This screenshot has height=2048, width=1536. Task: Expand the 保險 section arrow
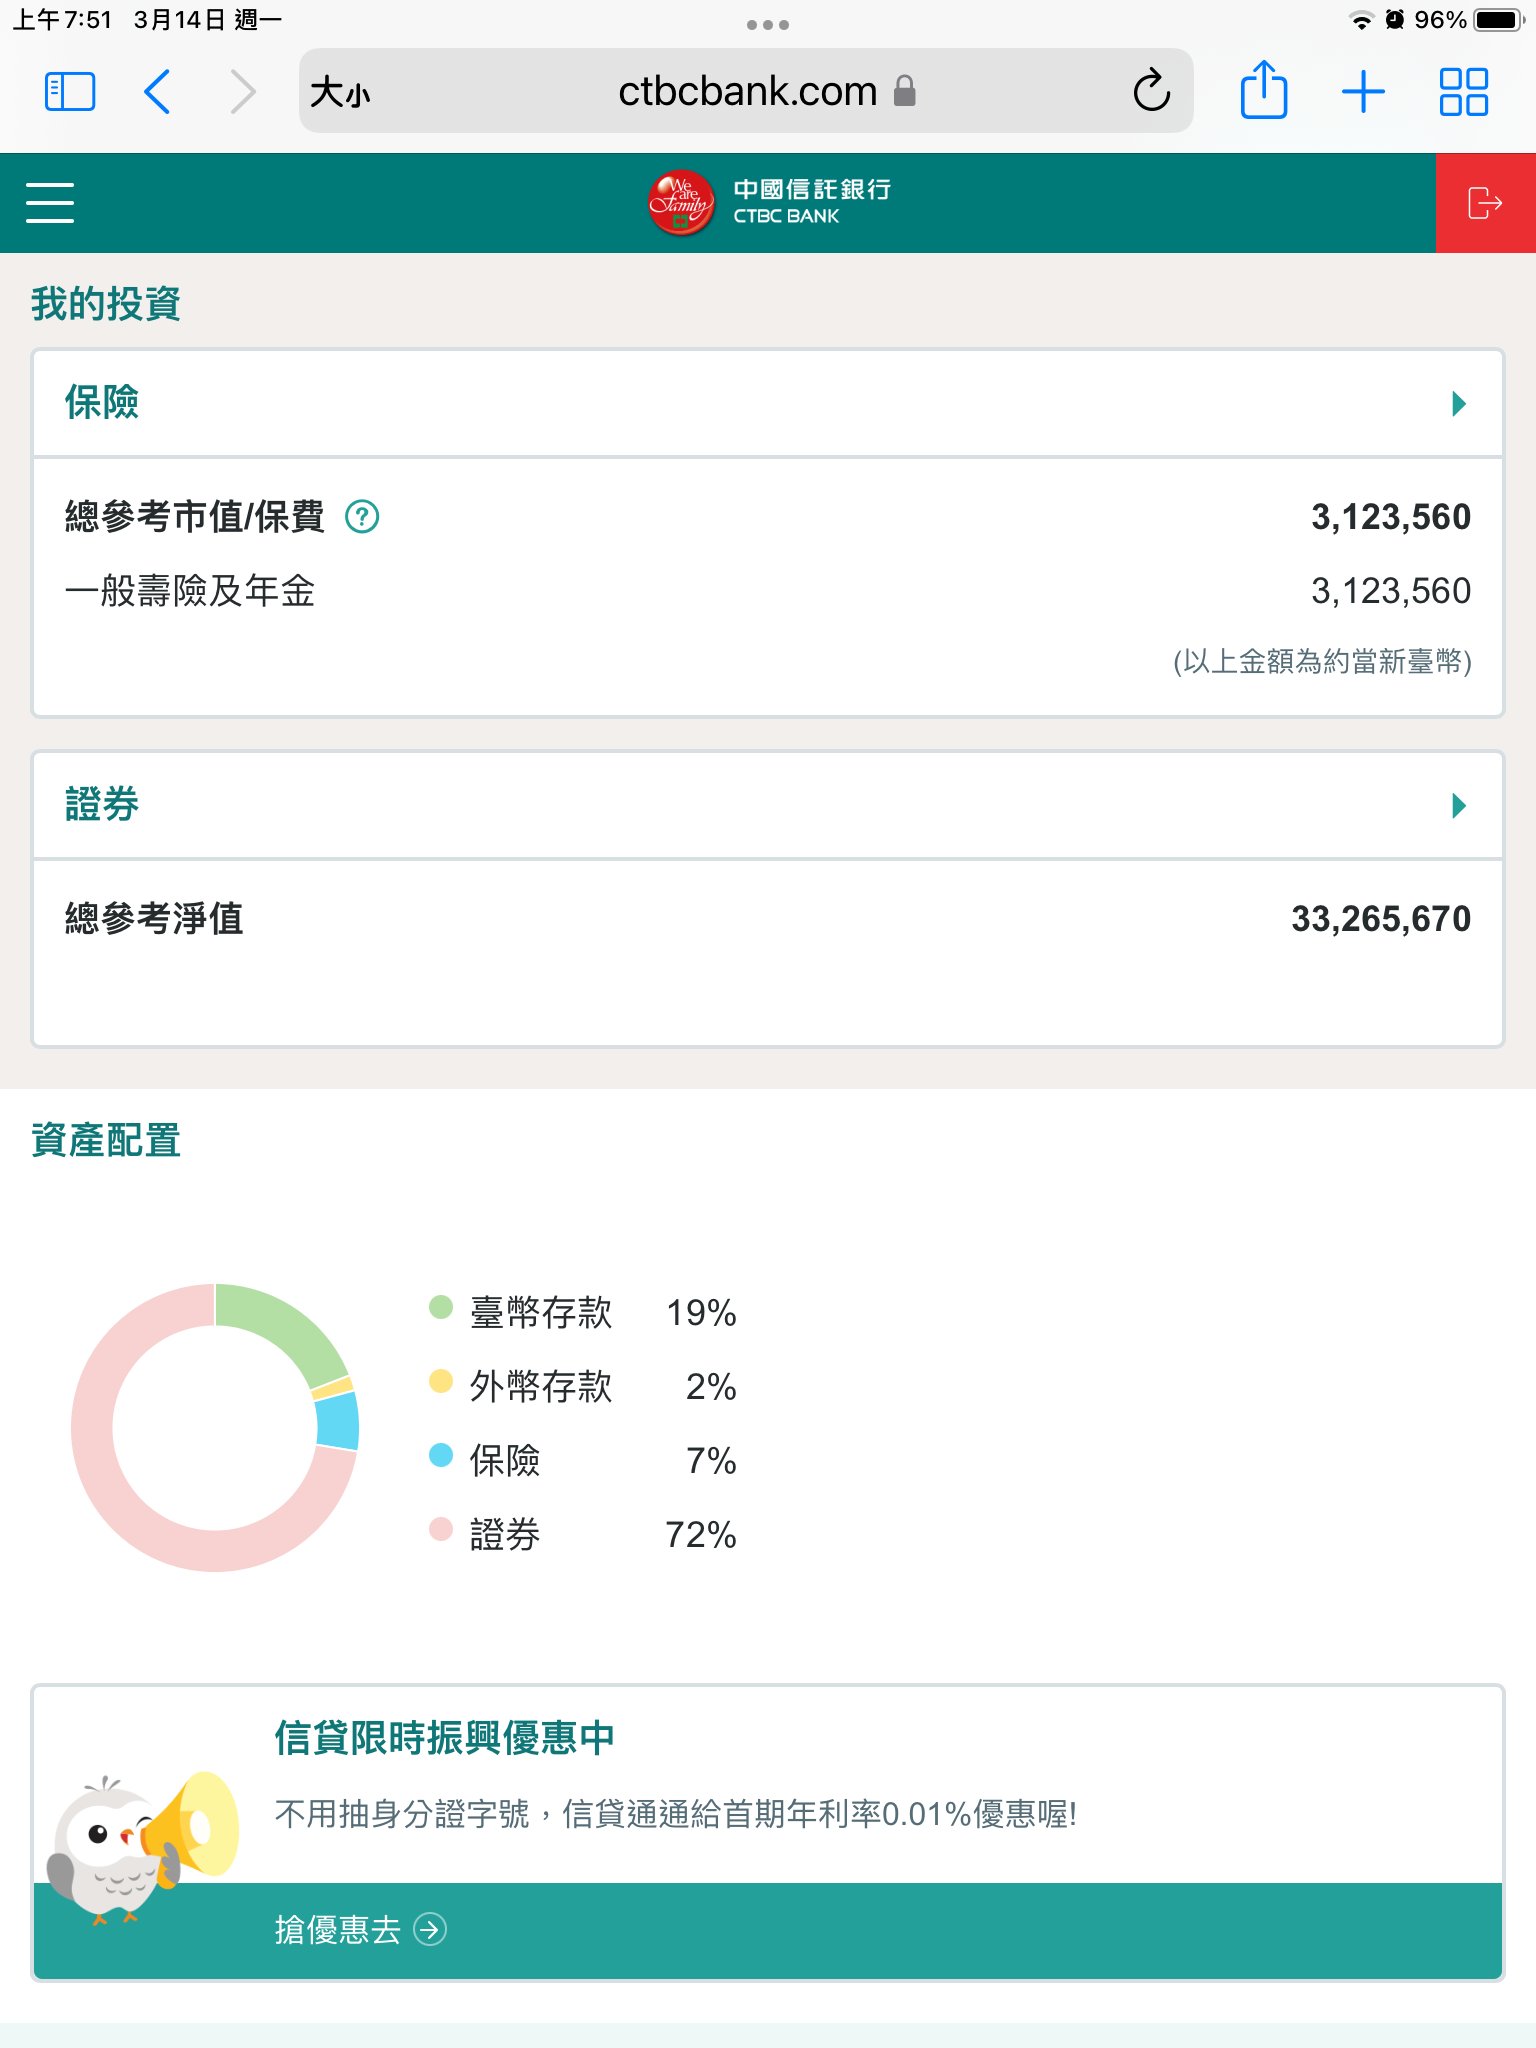[x=1459, y=404]
